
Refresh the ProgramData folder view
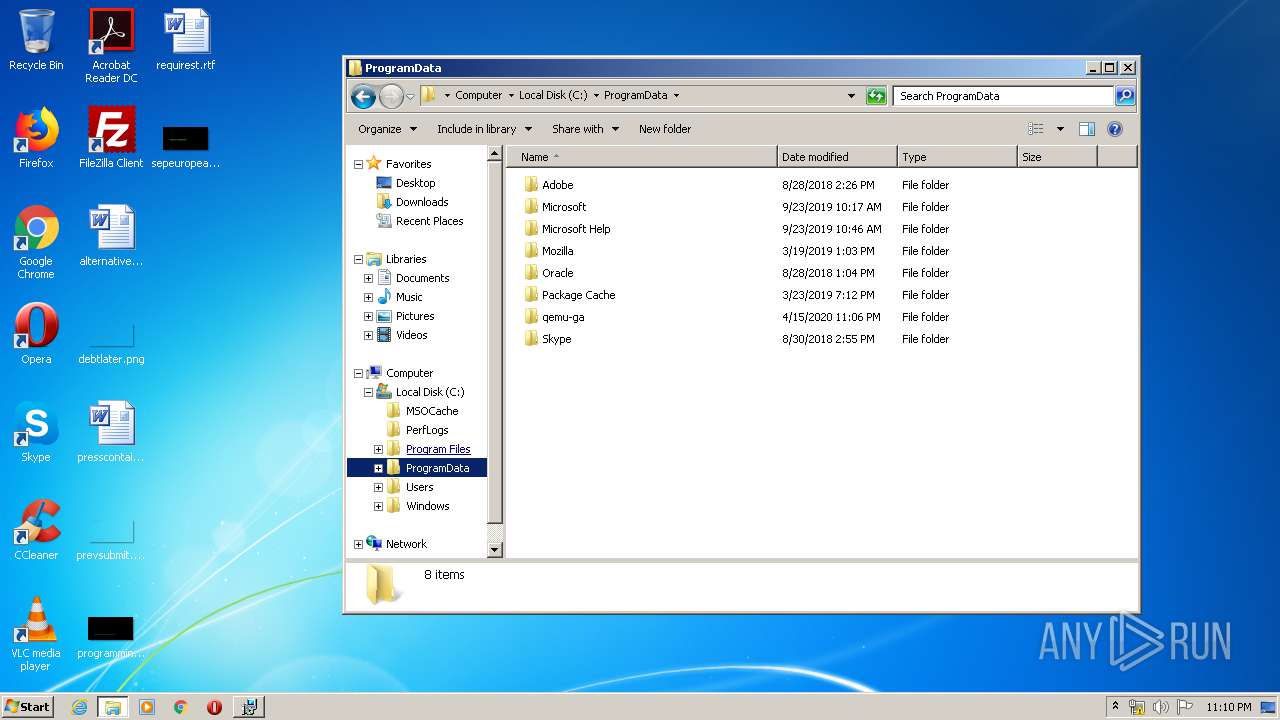pos(876,96)
